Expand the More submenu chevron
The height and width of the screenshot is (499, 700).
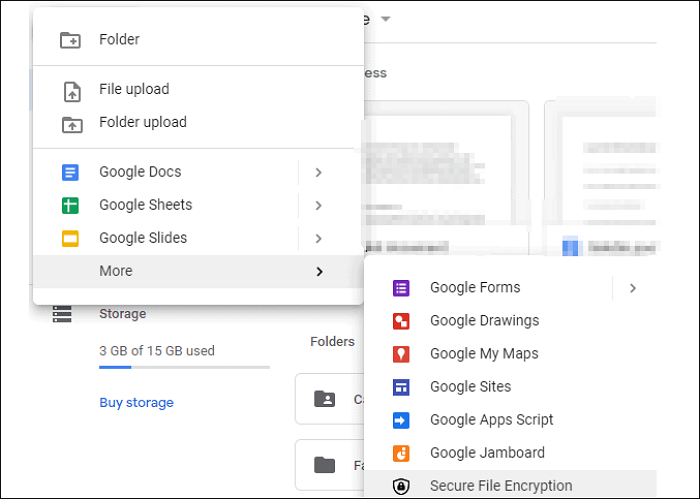click(319, 271)
